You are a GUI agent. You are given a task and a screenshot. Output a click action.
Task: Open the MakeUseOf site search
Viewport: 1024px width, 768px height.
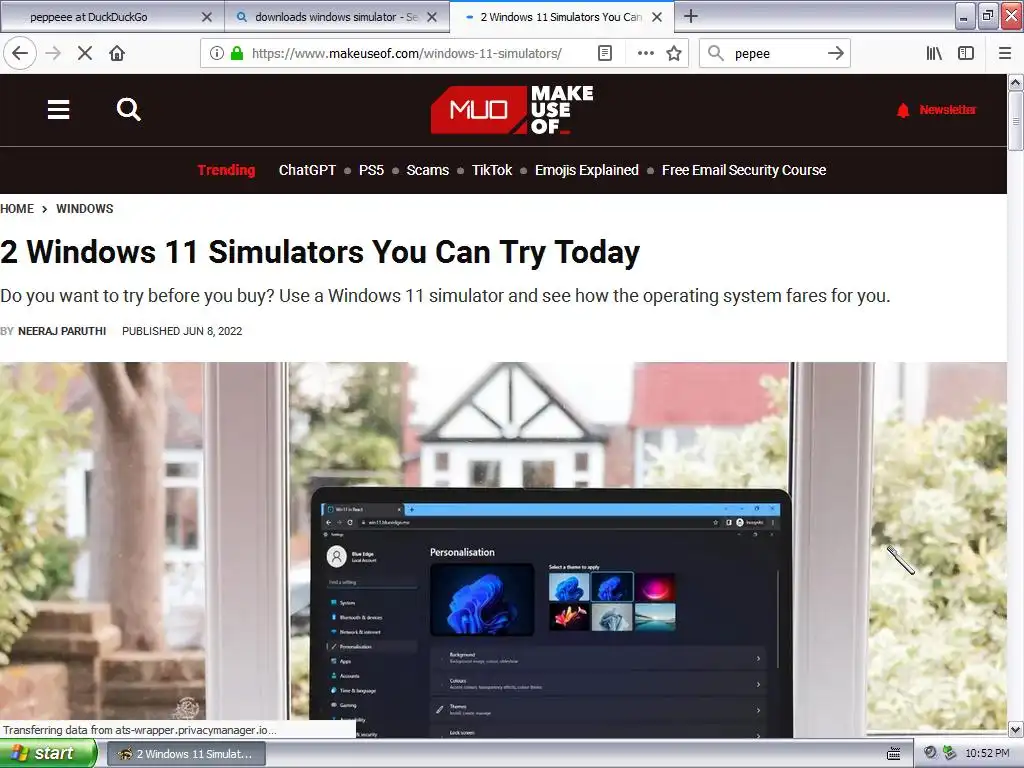[x=129, y=109]
